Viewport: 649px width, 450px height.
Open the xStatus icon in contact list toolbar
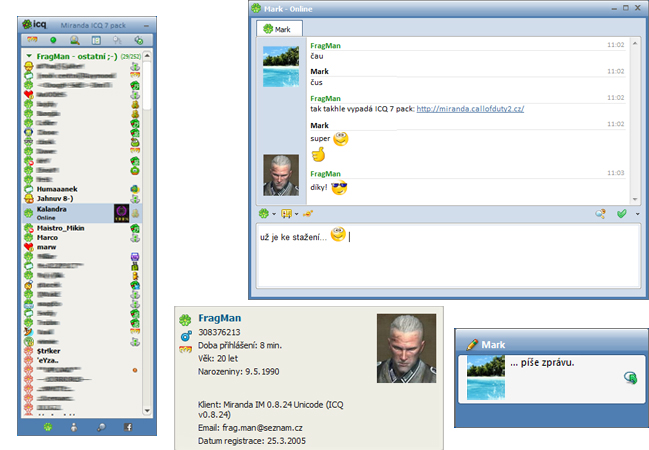[32, 40]
